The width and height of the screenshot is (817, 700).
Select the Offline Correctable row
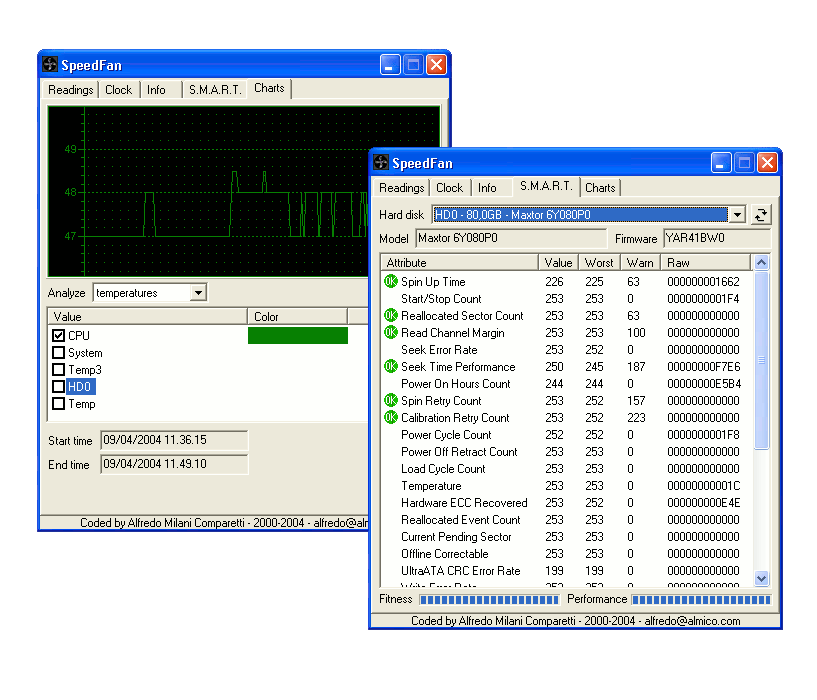[x=567, y=554]
